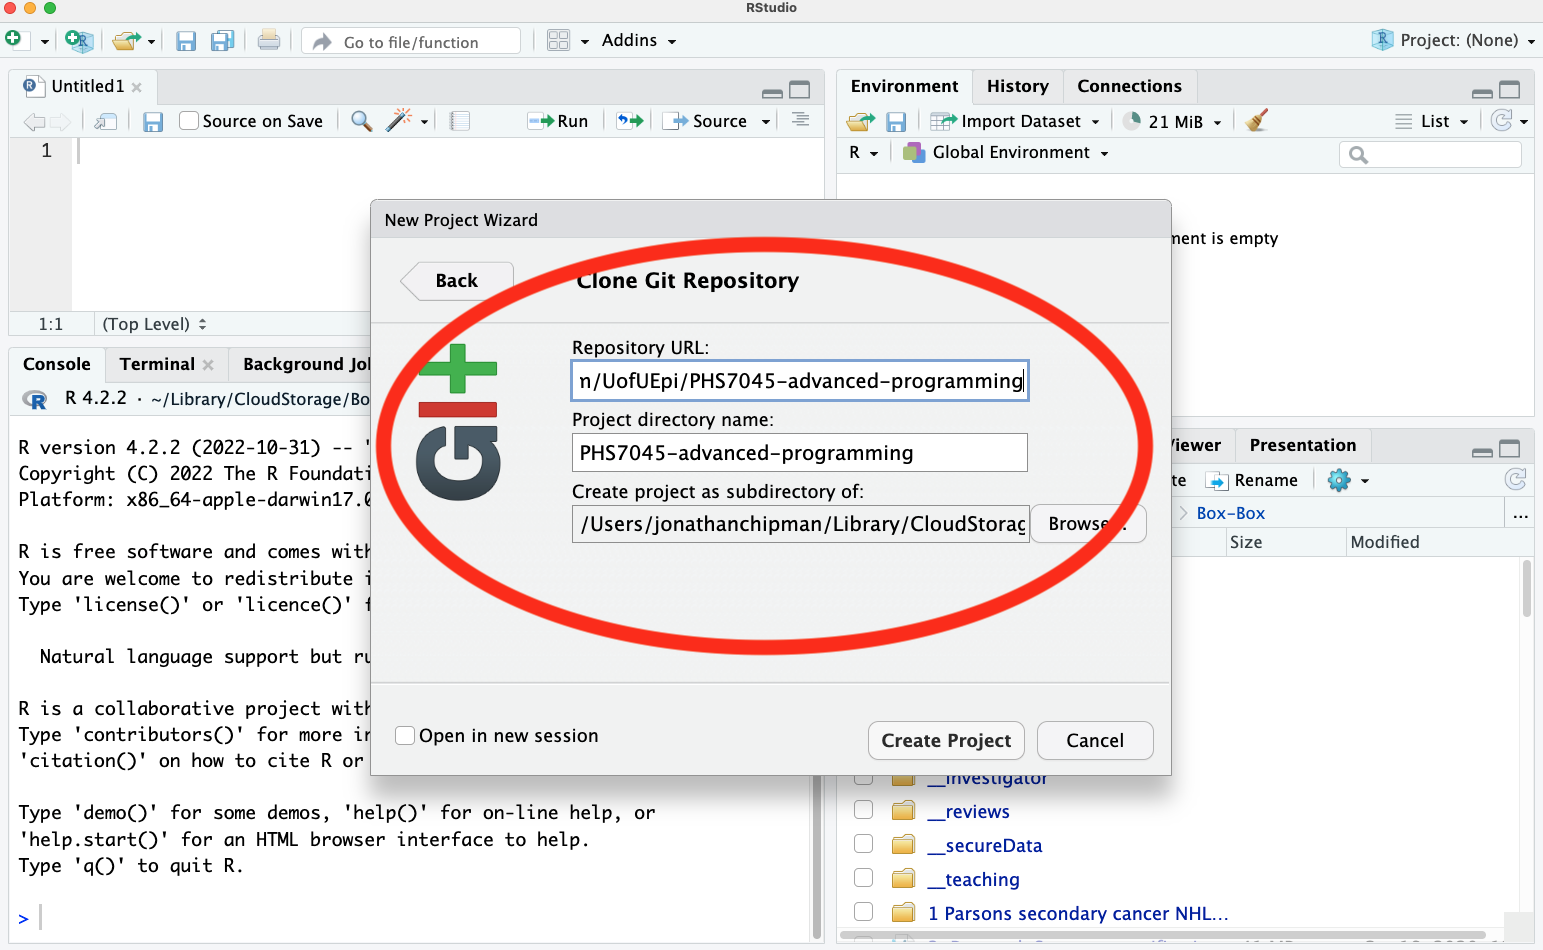1543x950 pixels.
Task: Click the Box-Box breadcrumb path link
Action: tap(1230, 514)
